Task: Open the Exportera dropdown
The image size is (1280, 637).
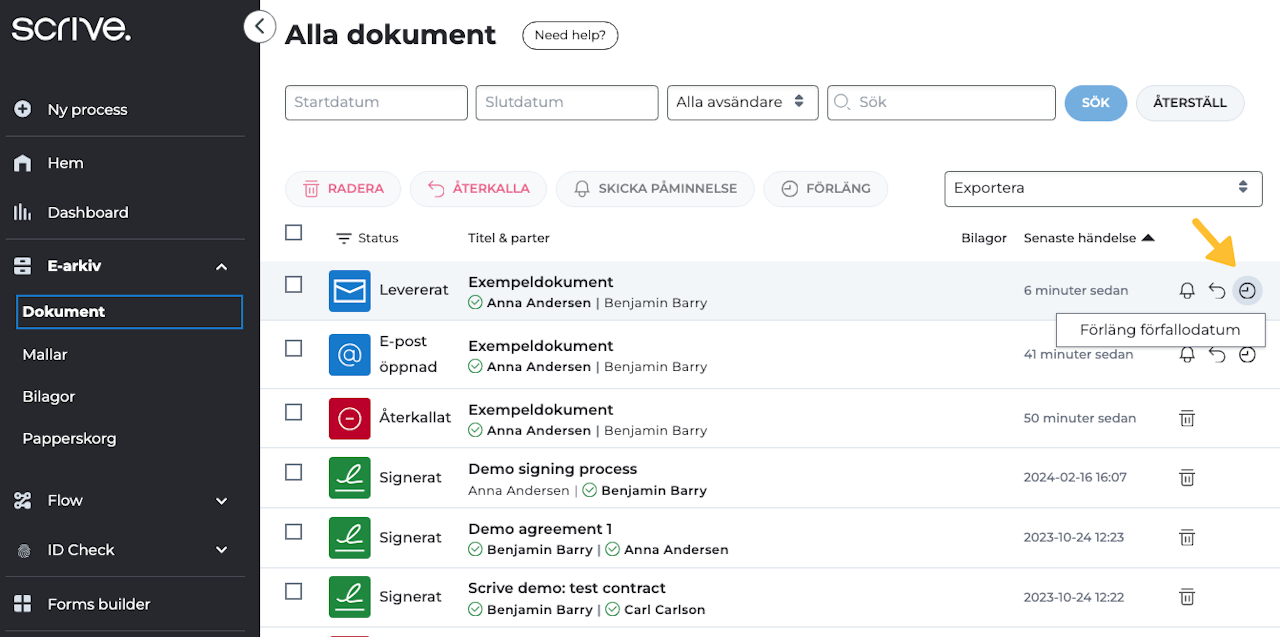Action: click(1102, 188)
